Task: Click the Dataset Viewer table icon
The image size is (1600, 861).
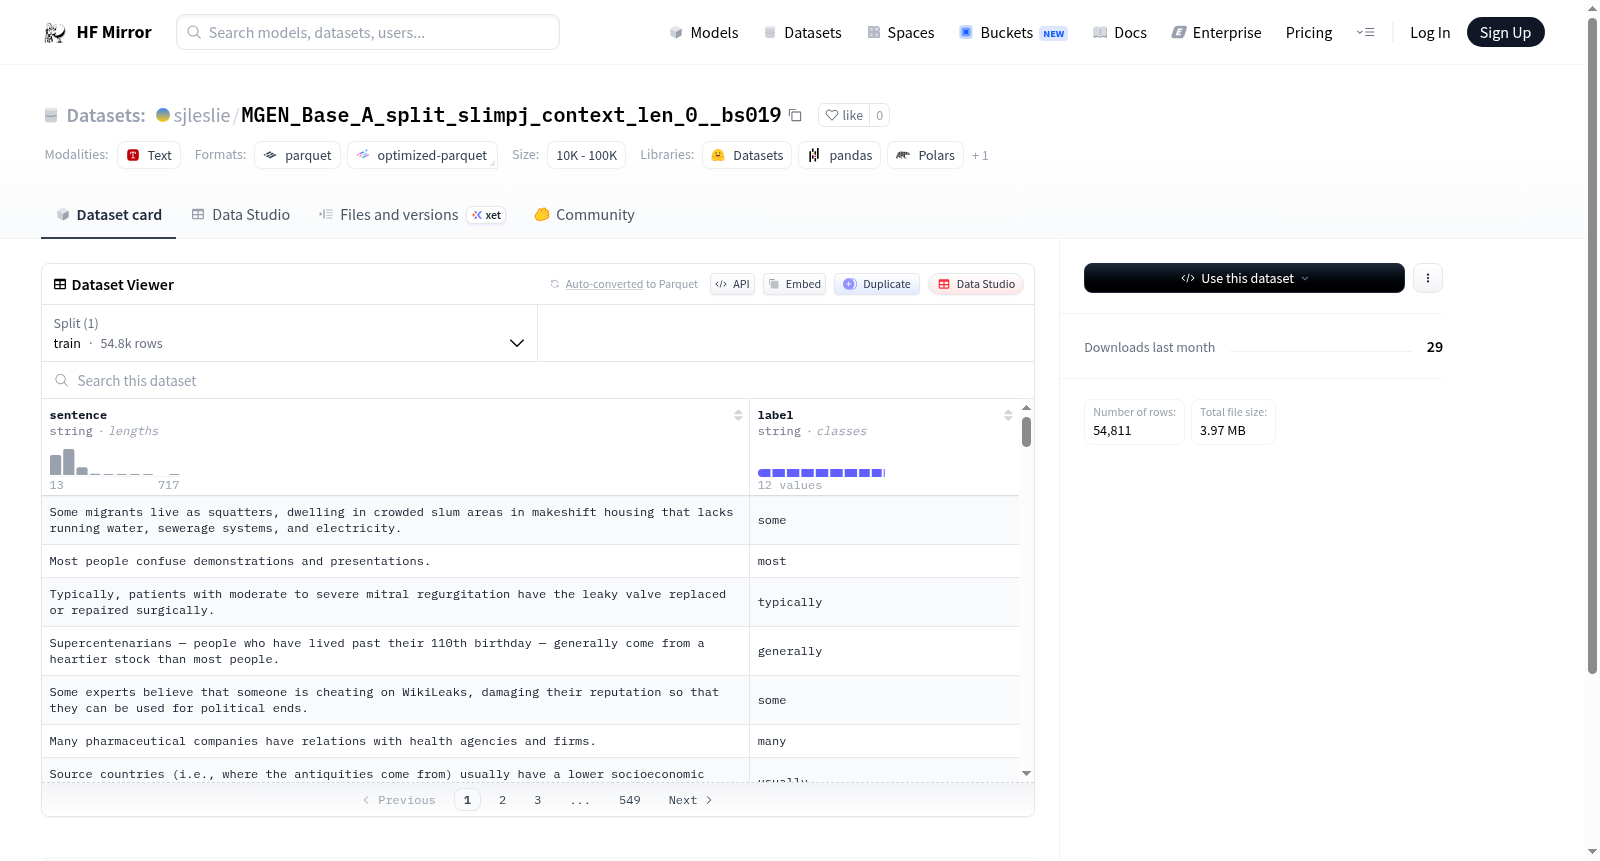Action: (60, 284)
